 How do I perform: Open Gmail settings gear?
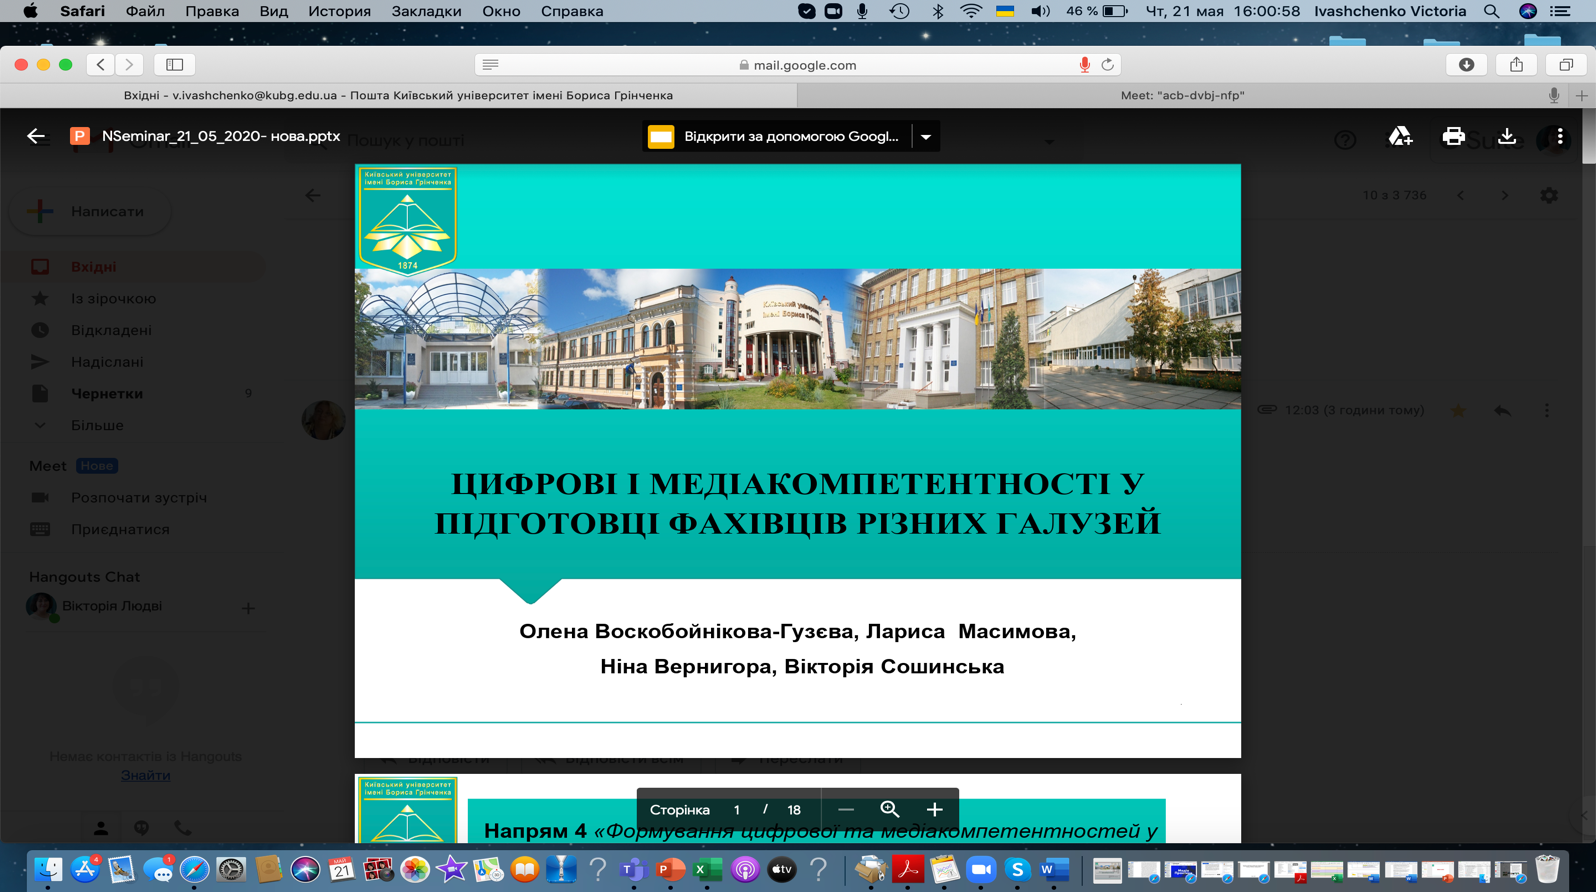point(1549,195)
